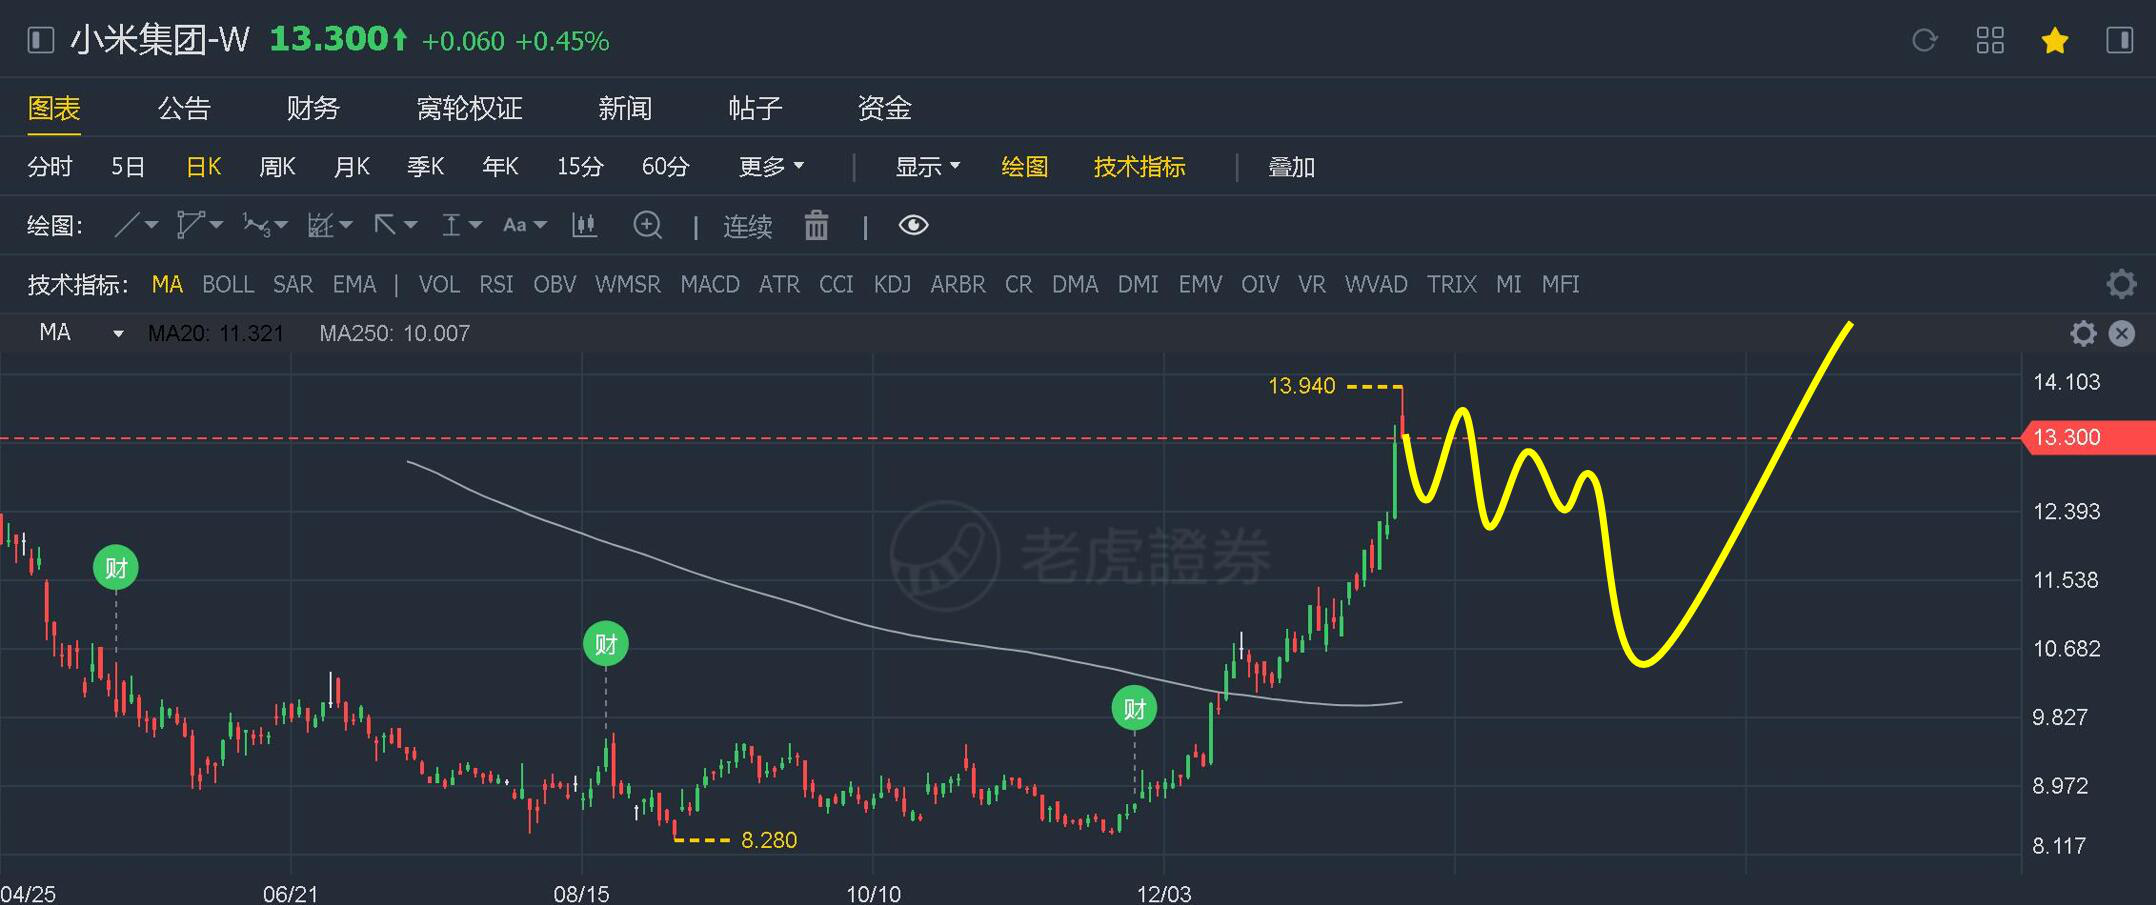Expand the channel tool dropdown arrow
2156x905 pixels.
[x=216, y=225]
